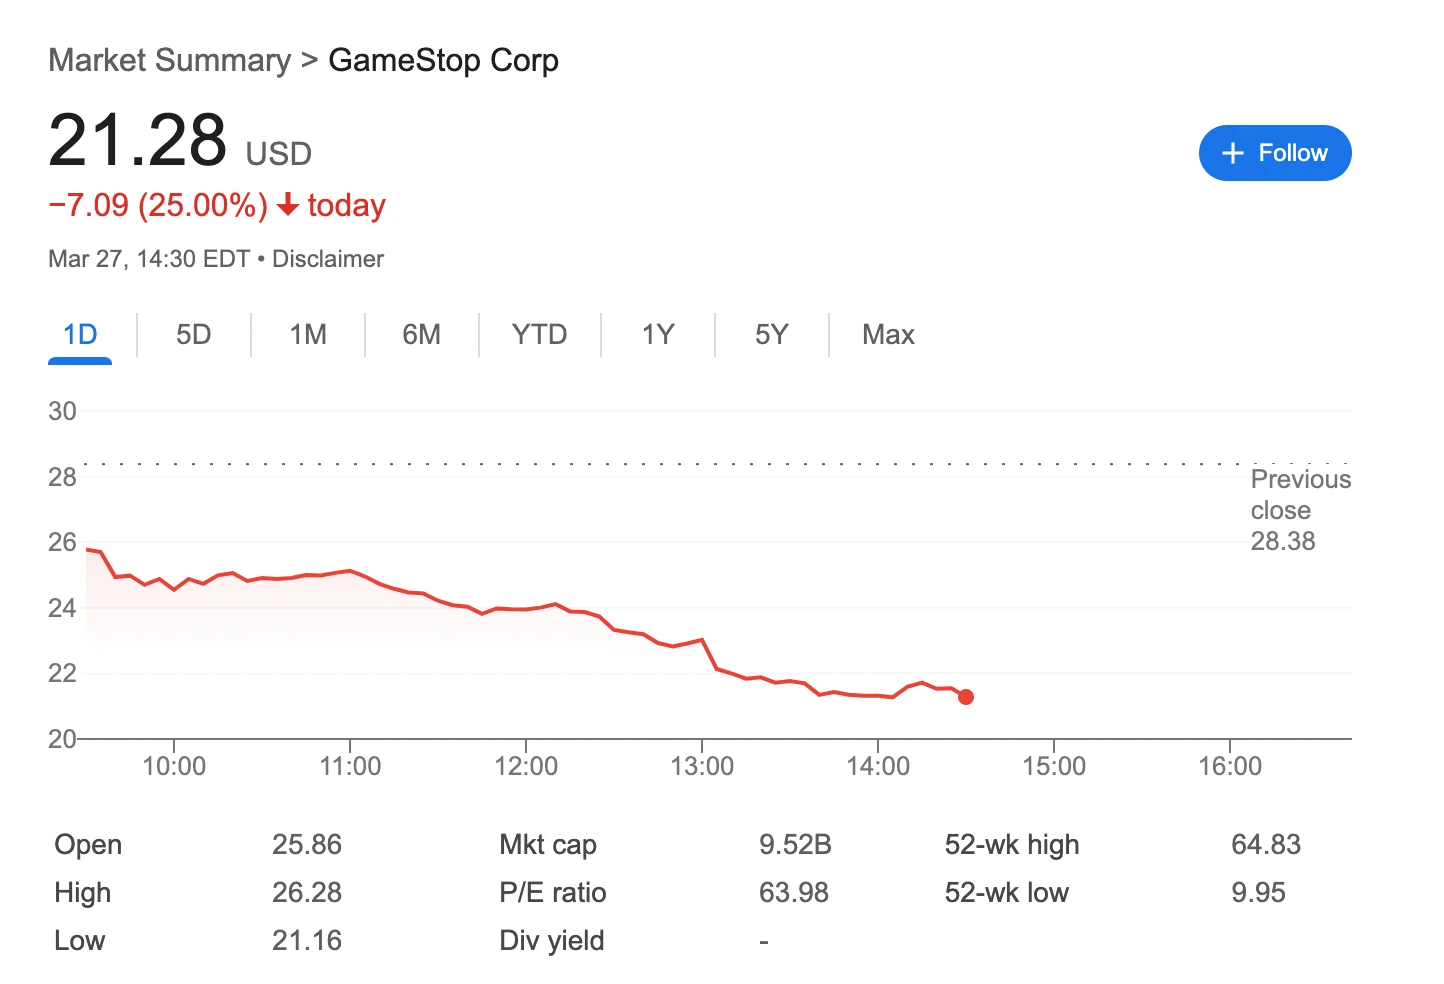Click the Previous close 28.38 label

click(x=1300, y=510)
